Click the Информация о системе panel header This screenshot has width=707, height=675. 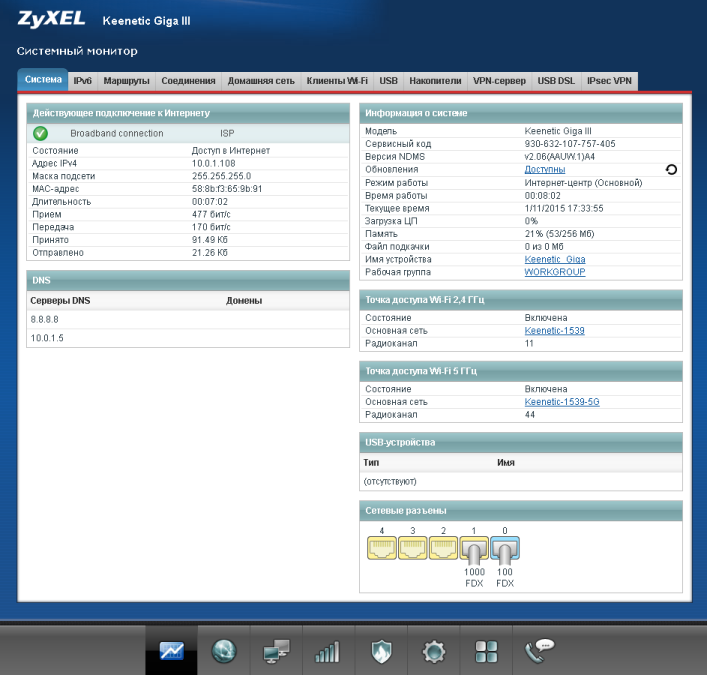[521, 113]
